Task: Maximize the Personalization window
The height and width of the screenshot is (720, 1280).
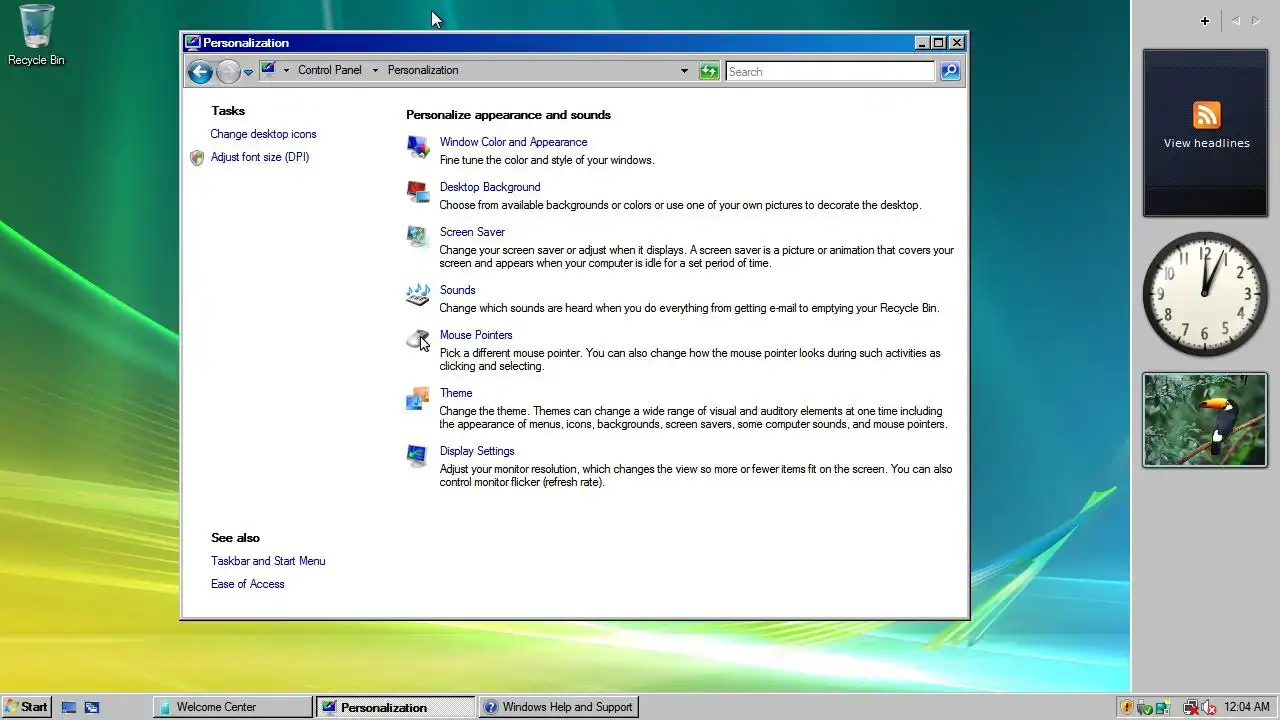Action: point(939,42)
